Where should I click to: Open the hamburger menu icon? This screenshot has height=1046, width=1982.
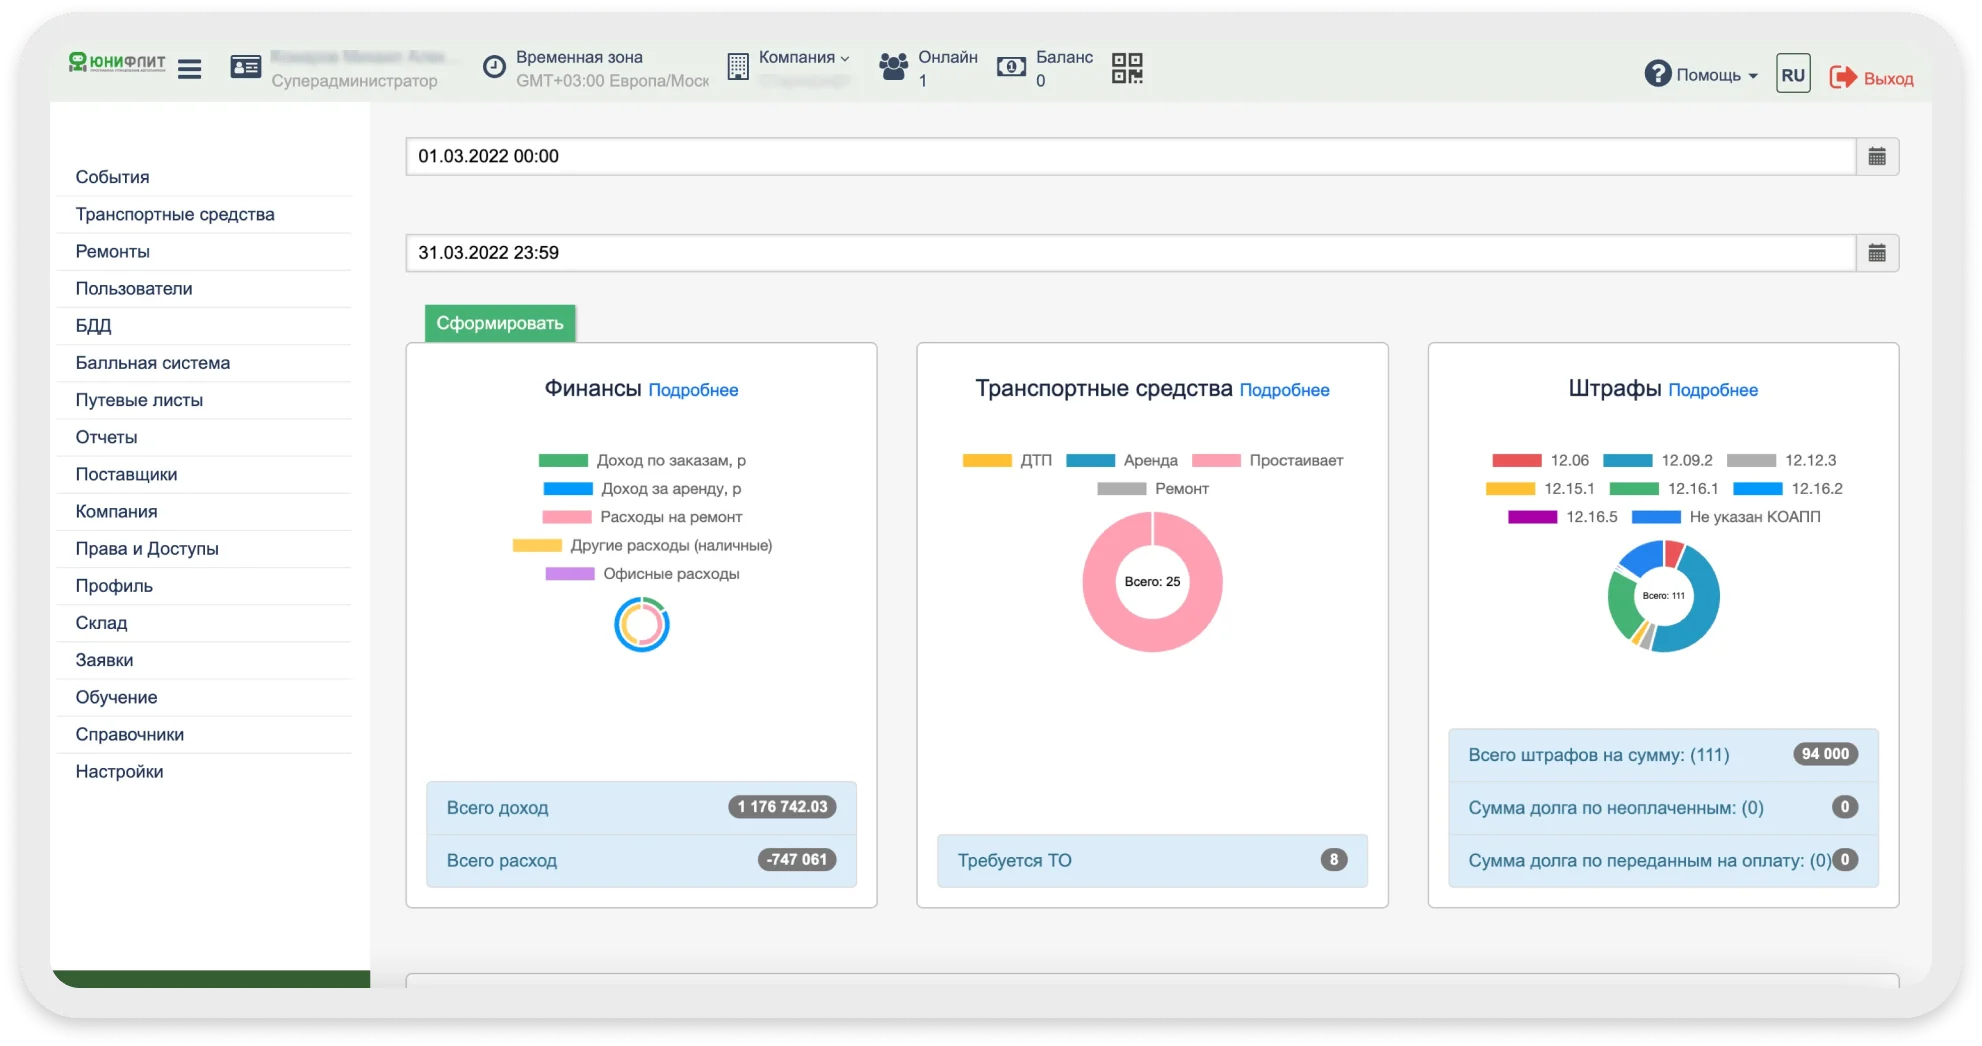(x=189, y=68)
